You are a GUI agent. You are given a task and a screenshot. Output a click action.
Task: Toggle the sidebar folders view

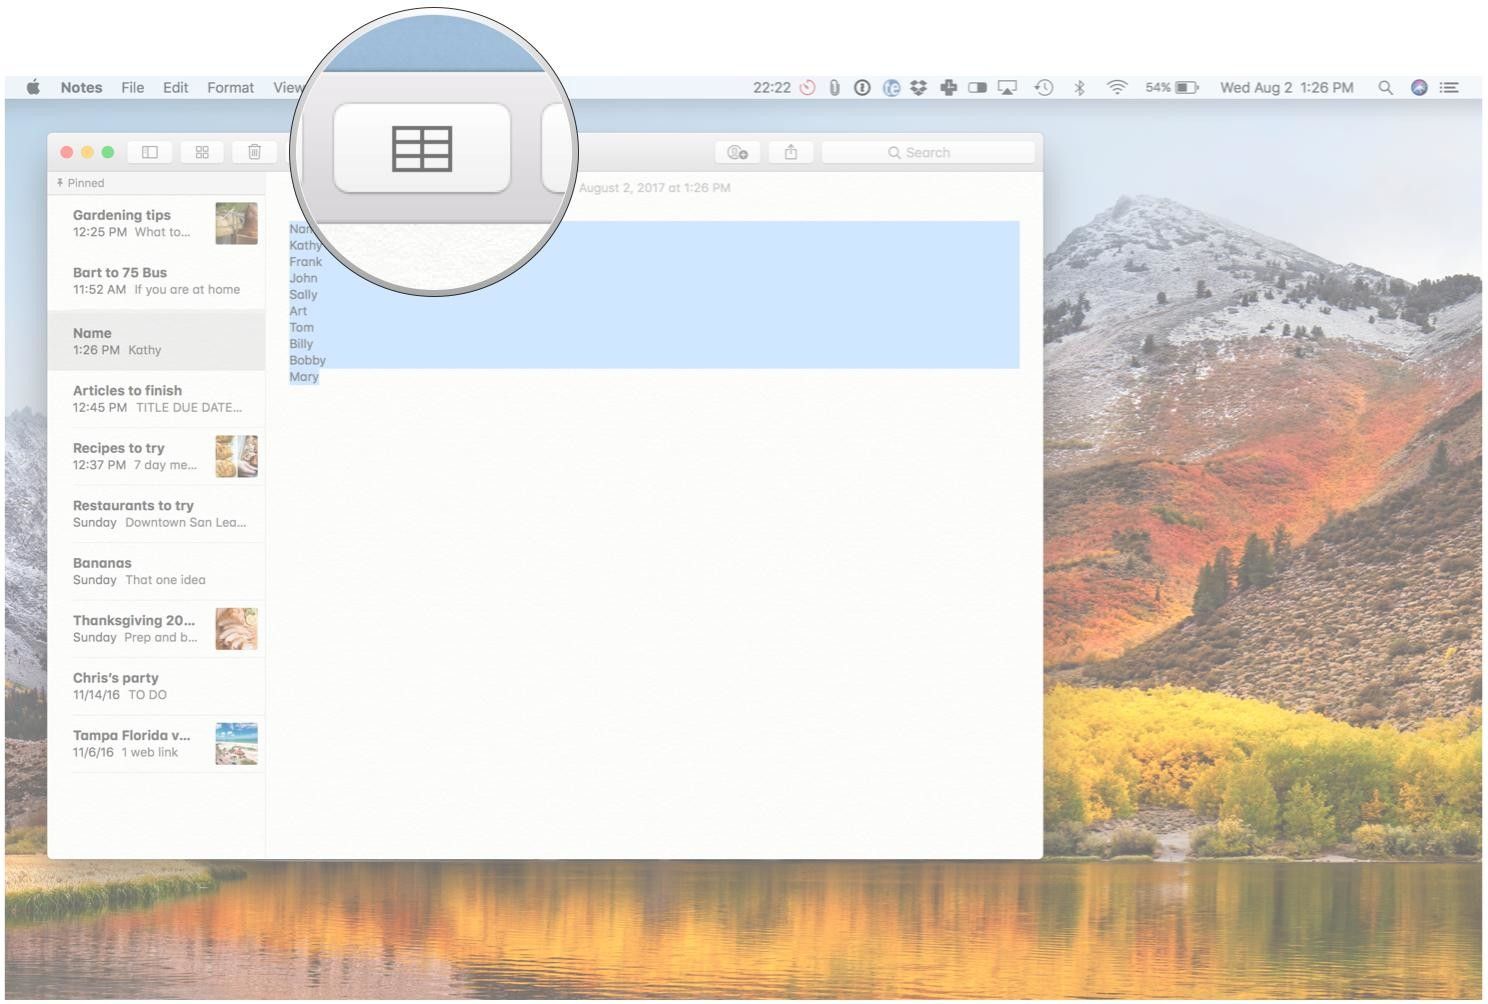150,152
